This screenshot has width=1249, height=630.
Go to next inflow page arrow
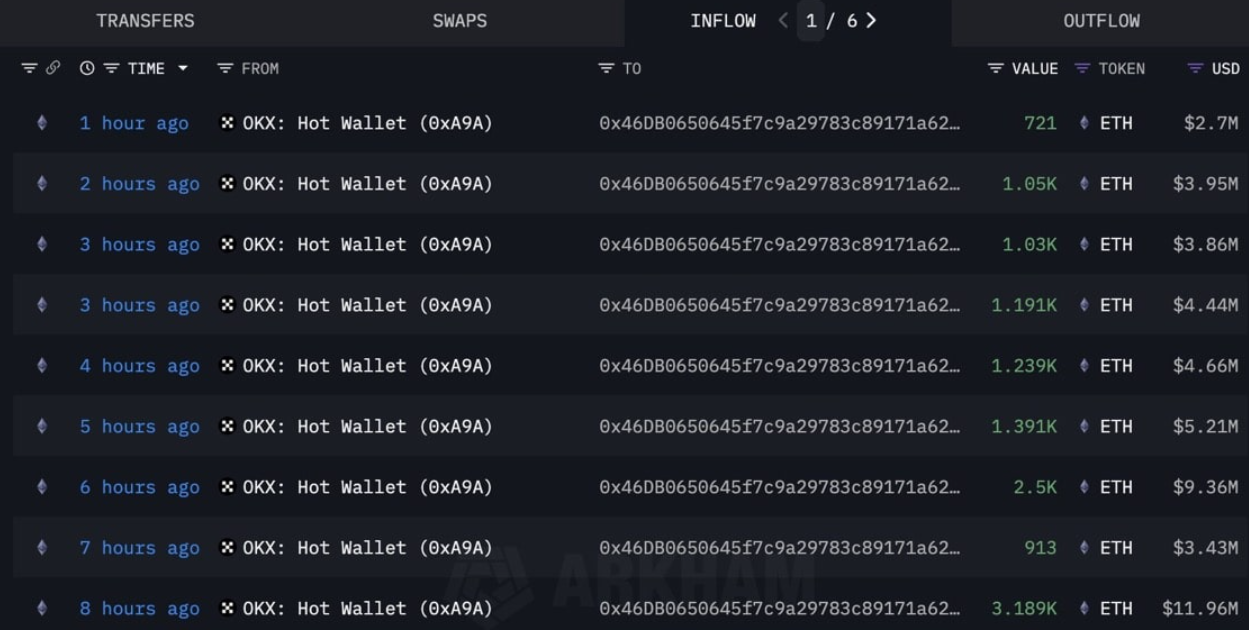871,21
